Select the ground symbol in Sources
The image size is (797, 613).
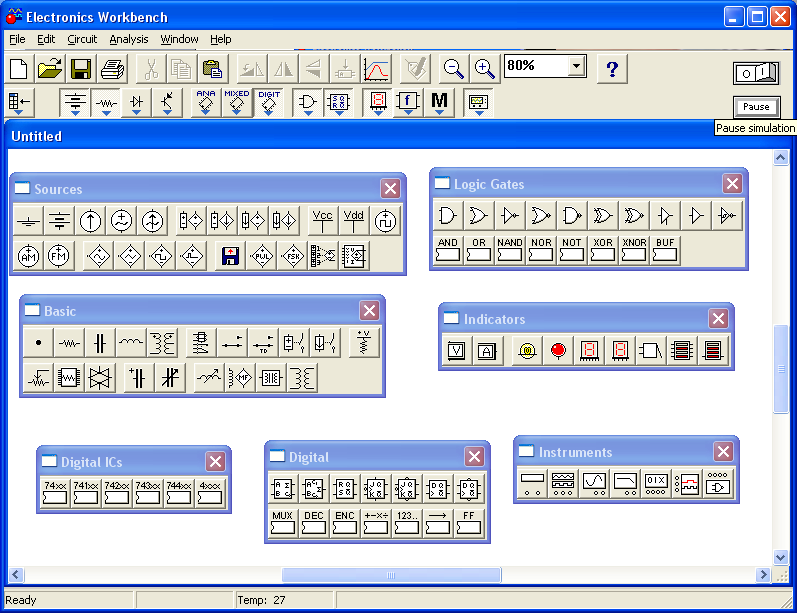[28, 221]
